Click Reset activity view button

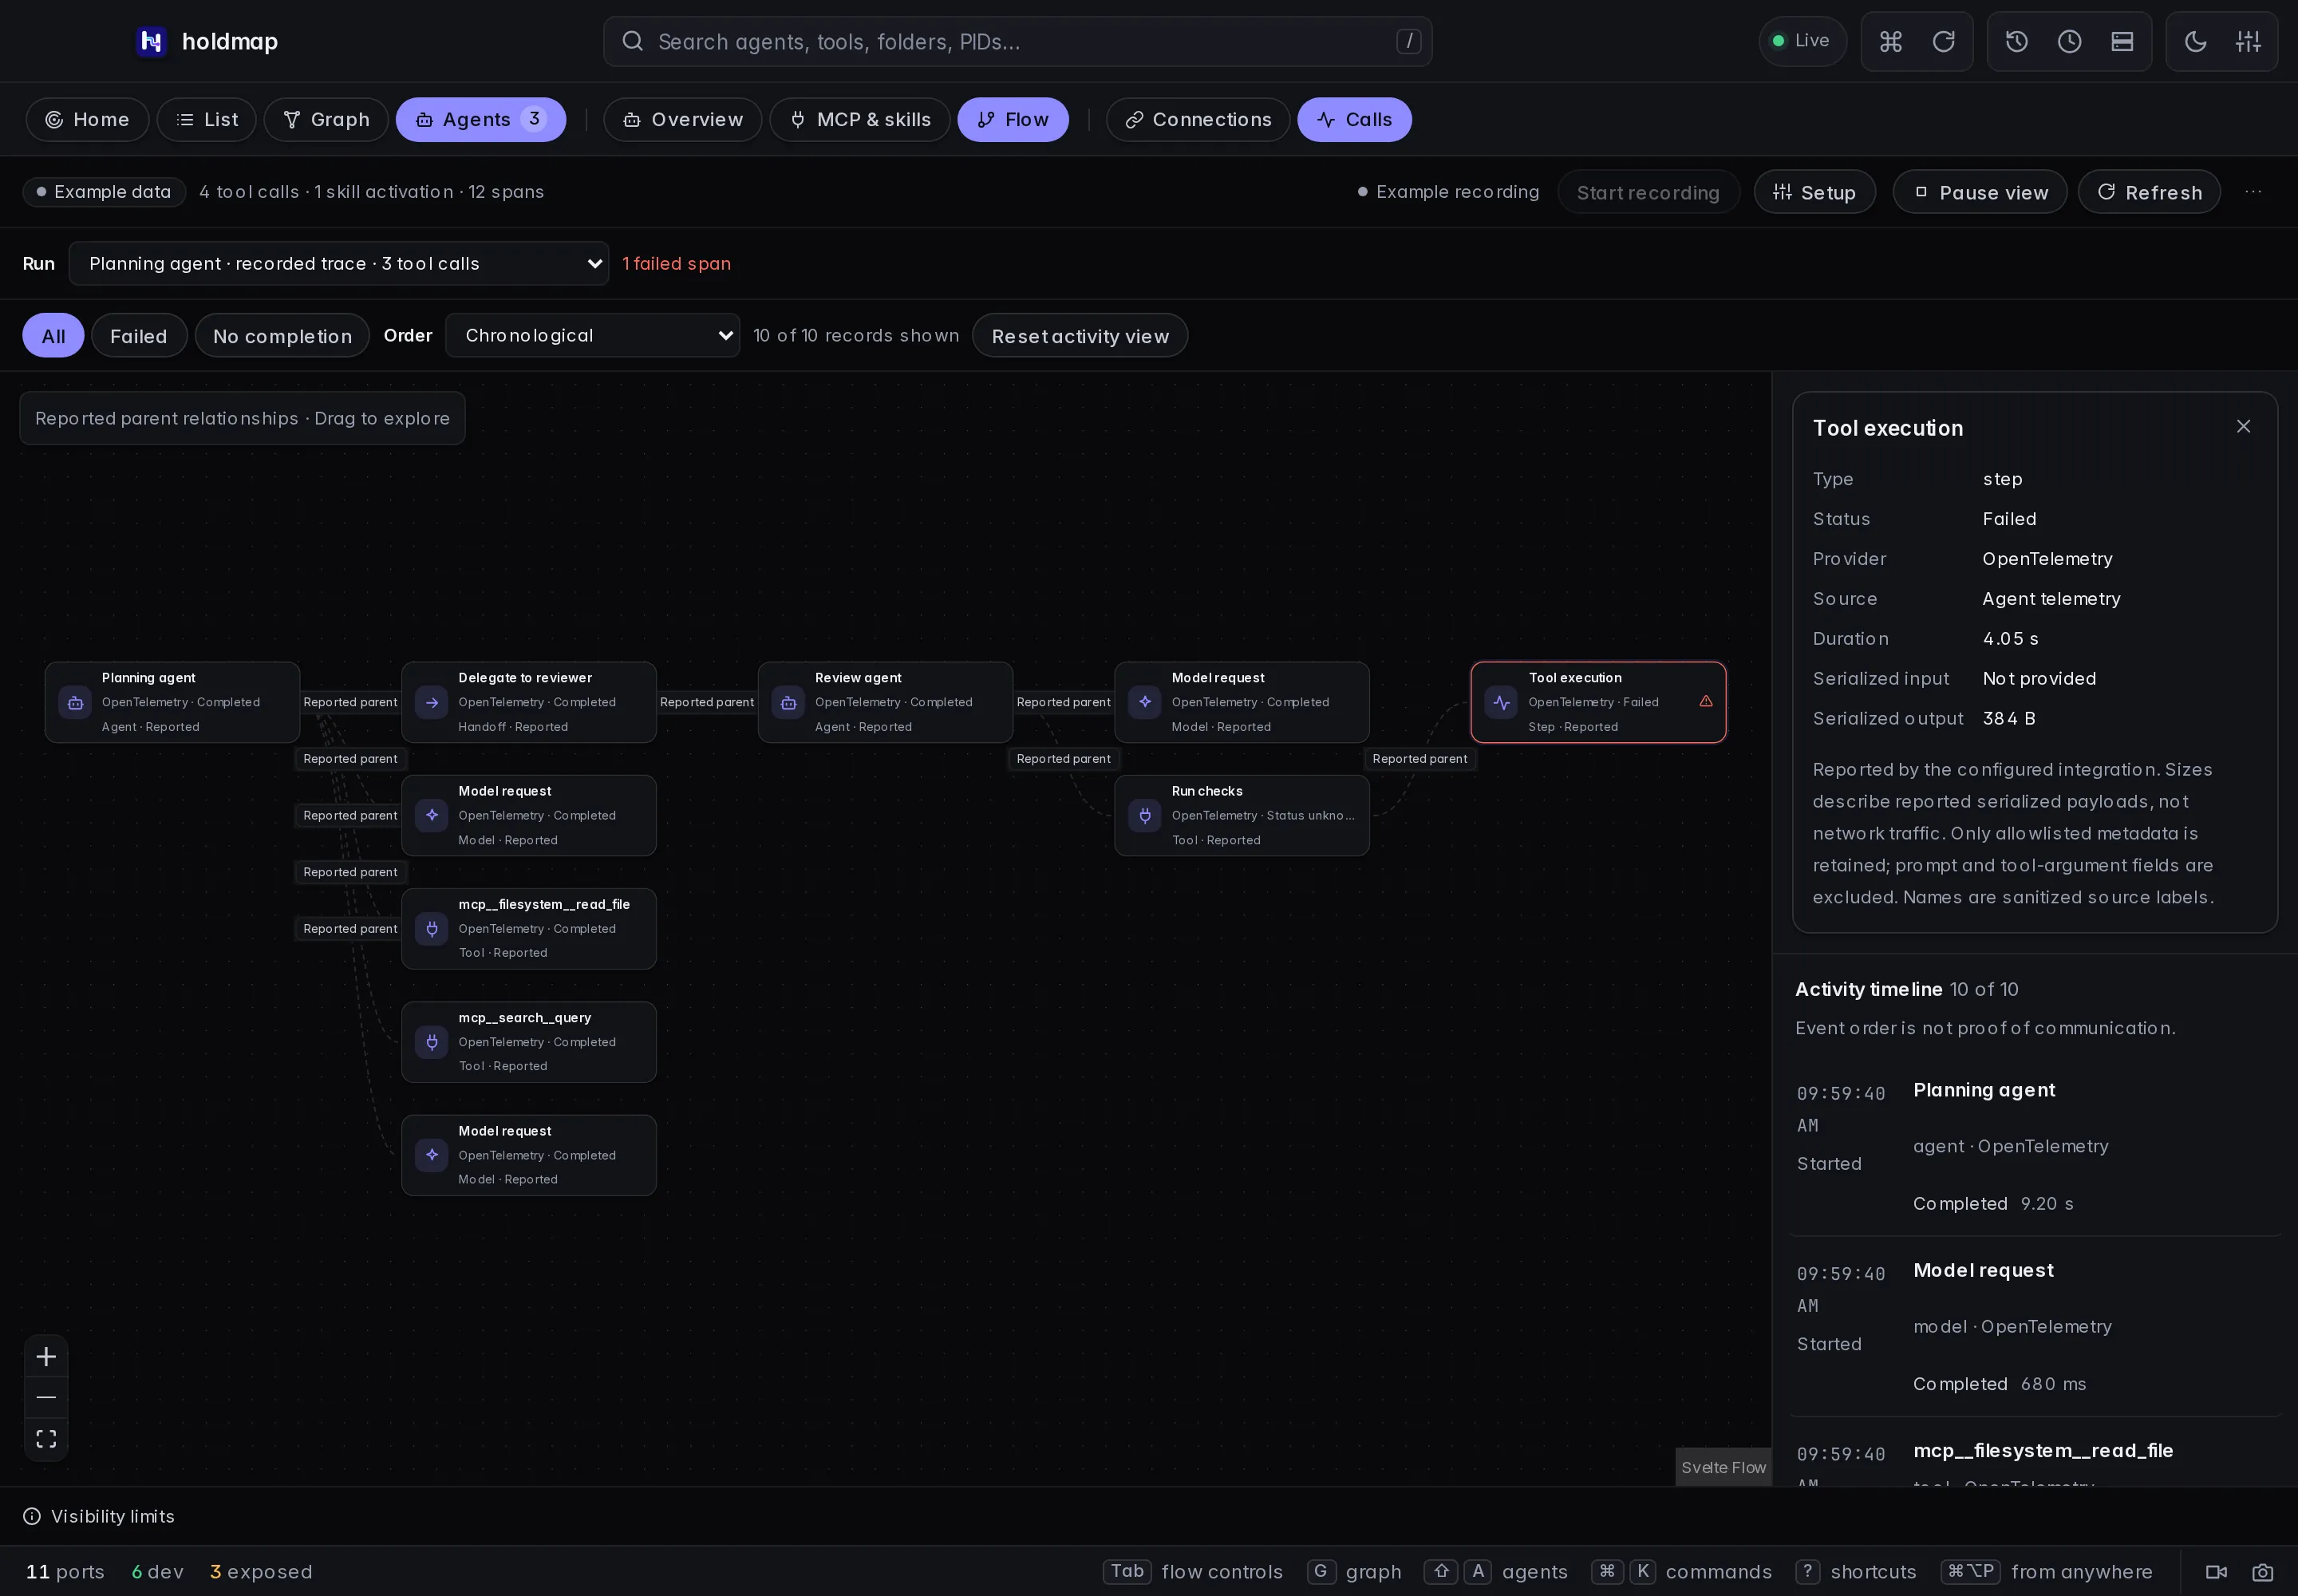coord(1080,336)
